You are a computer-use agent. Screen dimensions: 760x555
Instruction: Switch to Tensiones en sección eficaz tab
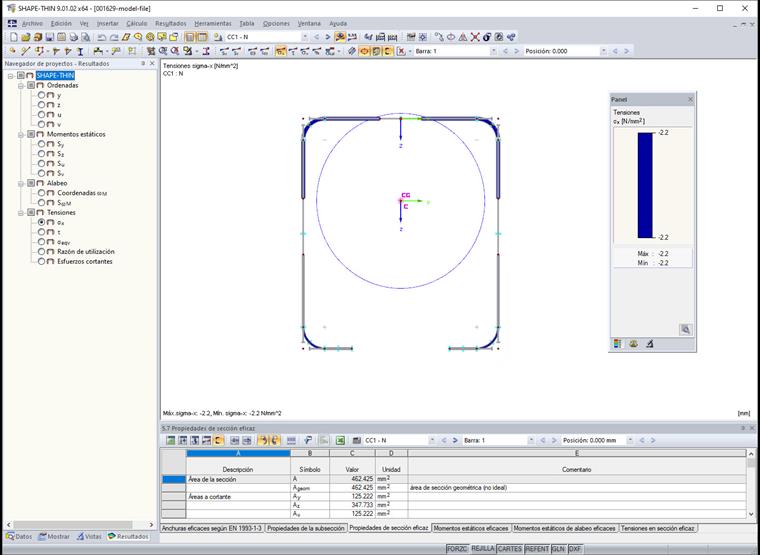tap(658, 528)
